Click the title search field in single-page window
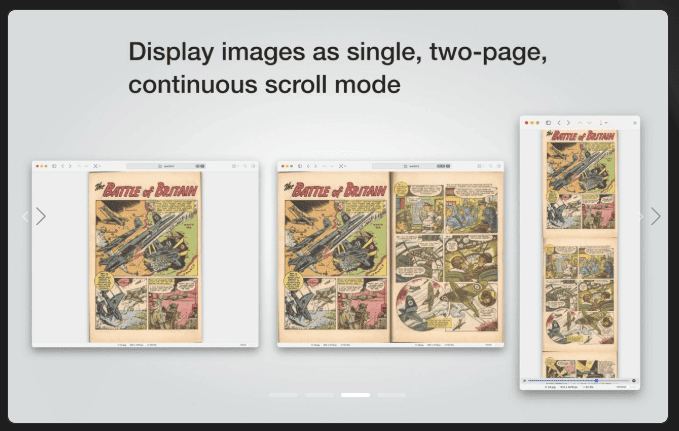 (166, 166)
